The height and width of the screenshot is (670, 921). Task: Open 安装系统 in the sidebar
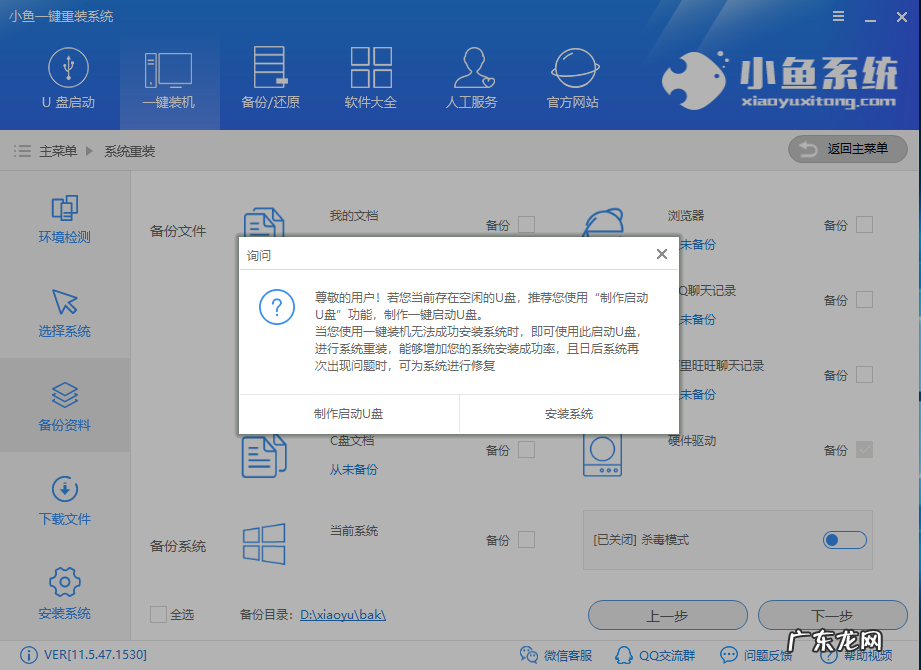(63, 595)
